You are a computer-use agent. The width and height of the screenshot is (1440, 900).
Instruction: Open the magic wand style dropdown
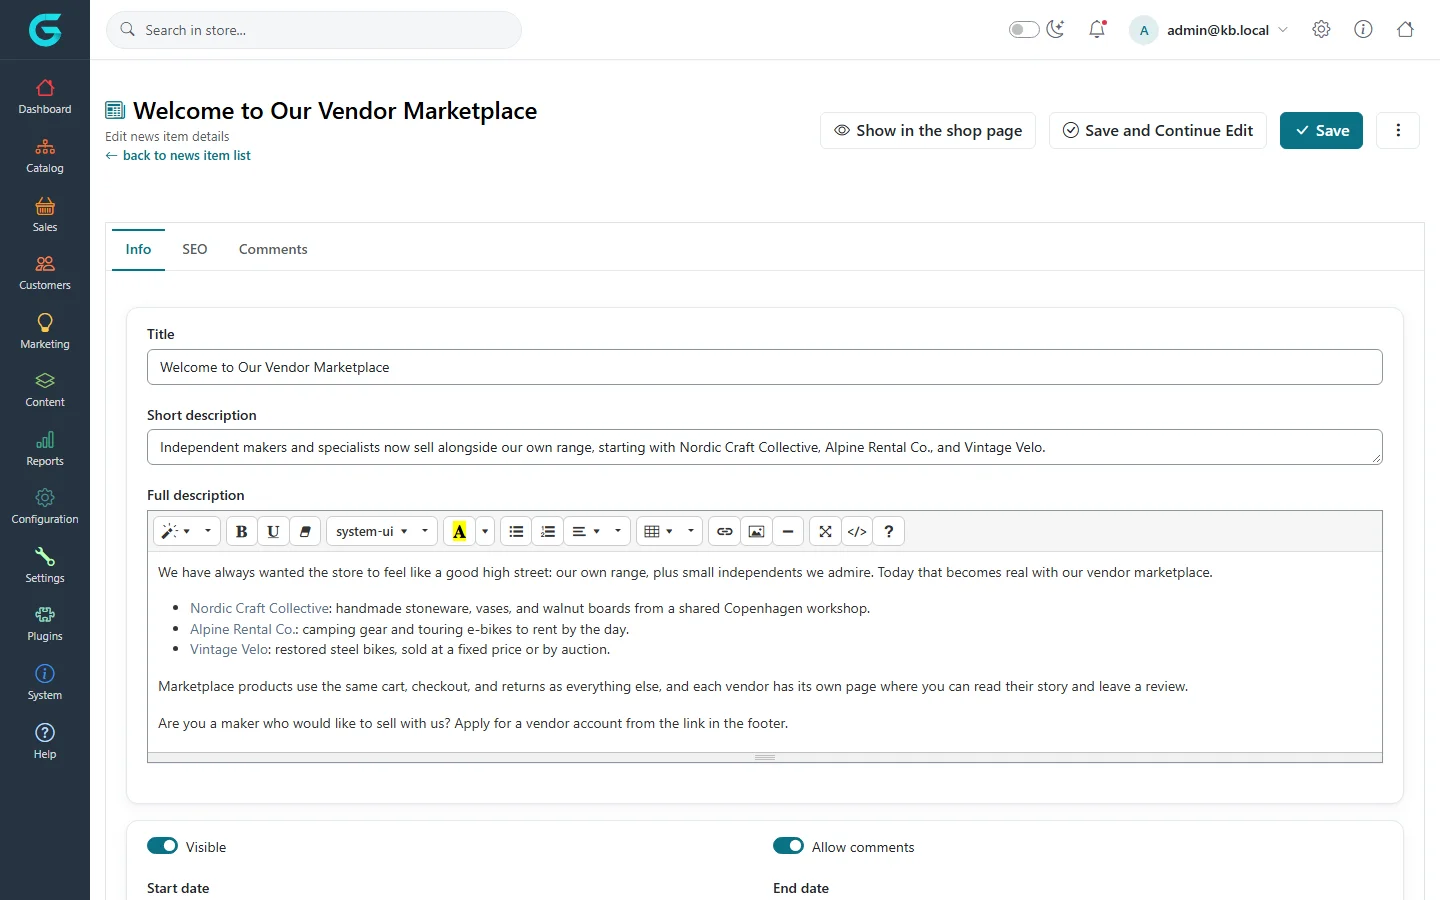[186, 532]
